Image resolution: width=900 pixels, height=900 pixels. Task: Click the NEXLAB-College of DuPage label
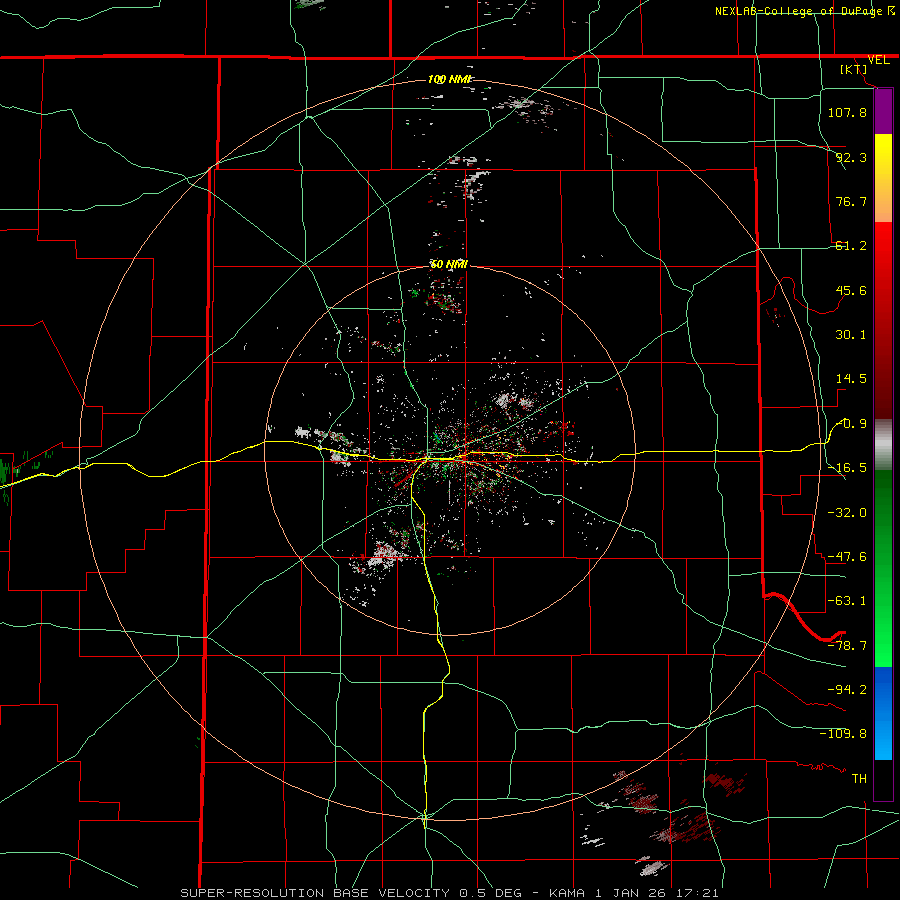point(804,11)
